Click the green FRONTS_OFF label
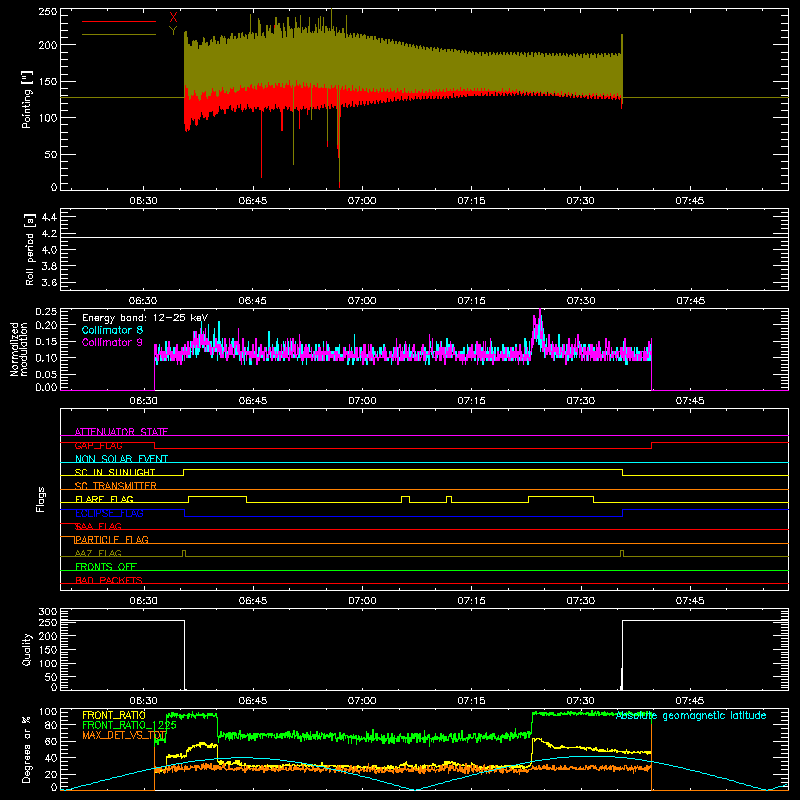 [106, 566]
